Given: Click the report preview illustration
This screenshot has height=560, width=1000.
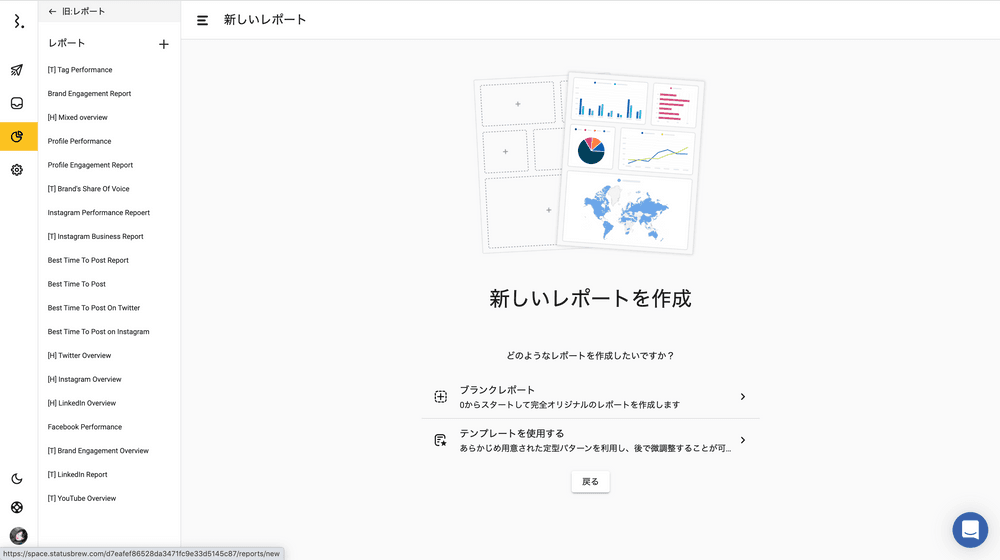Looking at the screenshot, I should (589, 162).
